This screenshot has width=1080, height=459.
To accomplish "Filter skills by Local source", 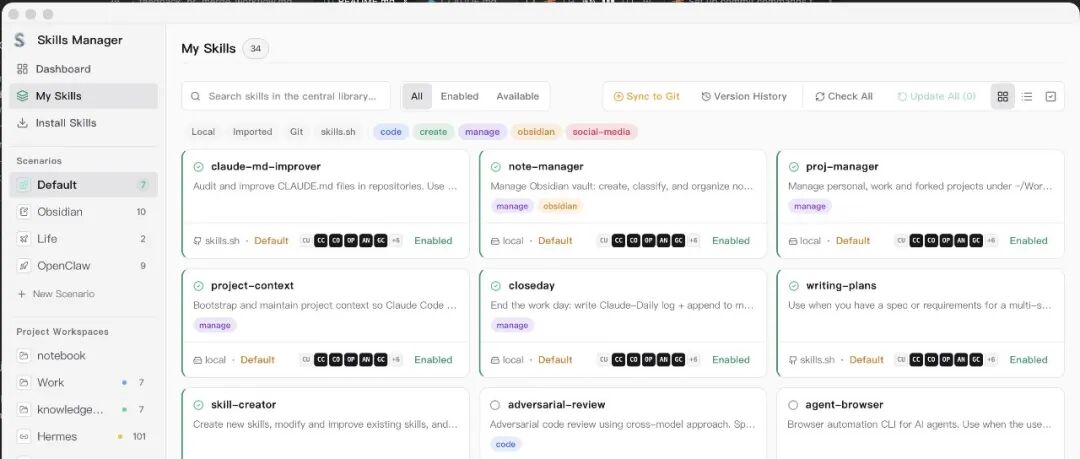I will pyautogui.click(x=203, y=132).
